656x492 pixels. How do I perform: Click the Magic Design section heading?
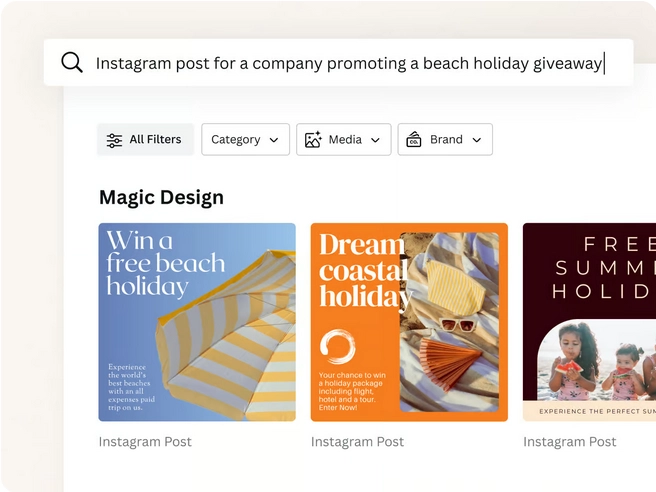161,197
